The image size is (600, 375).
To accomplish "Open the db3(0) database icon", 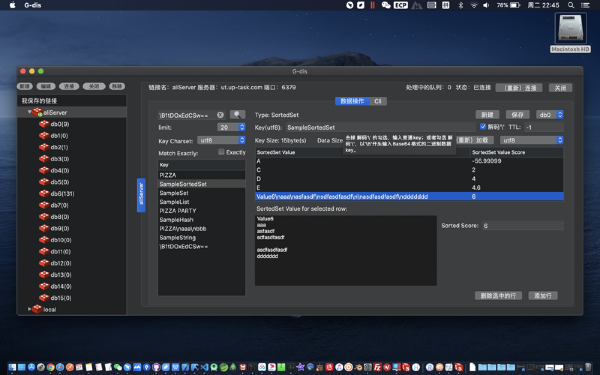I will [x=44, y=159].
